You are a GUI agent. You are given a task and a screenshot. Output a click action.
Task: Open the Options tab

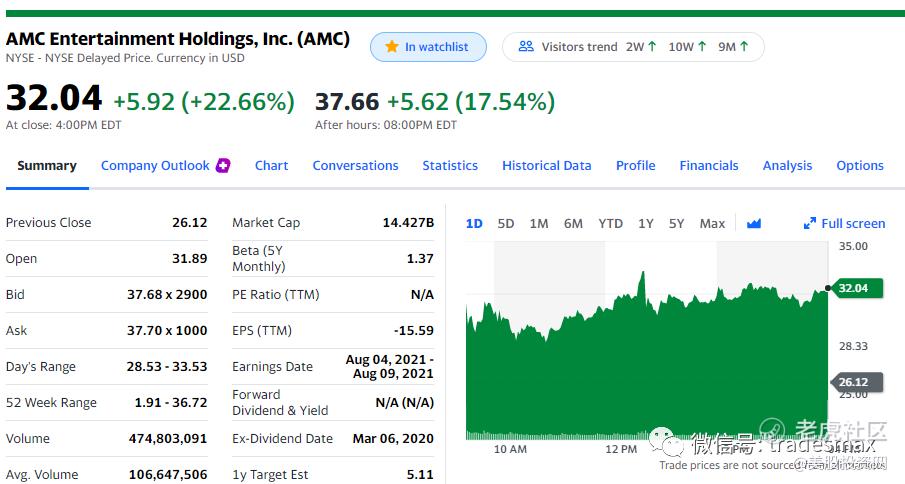860,166
